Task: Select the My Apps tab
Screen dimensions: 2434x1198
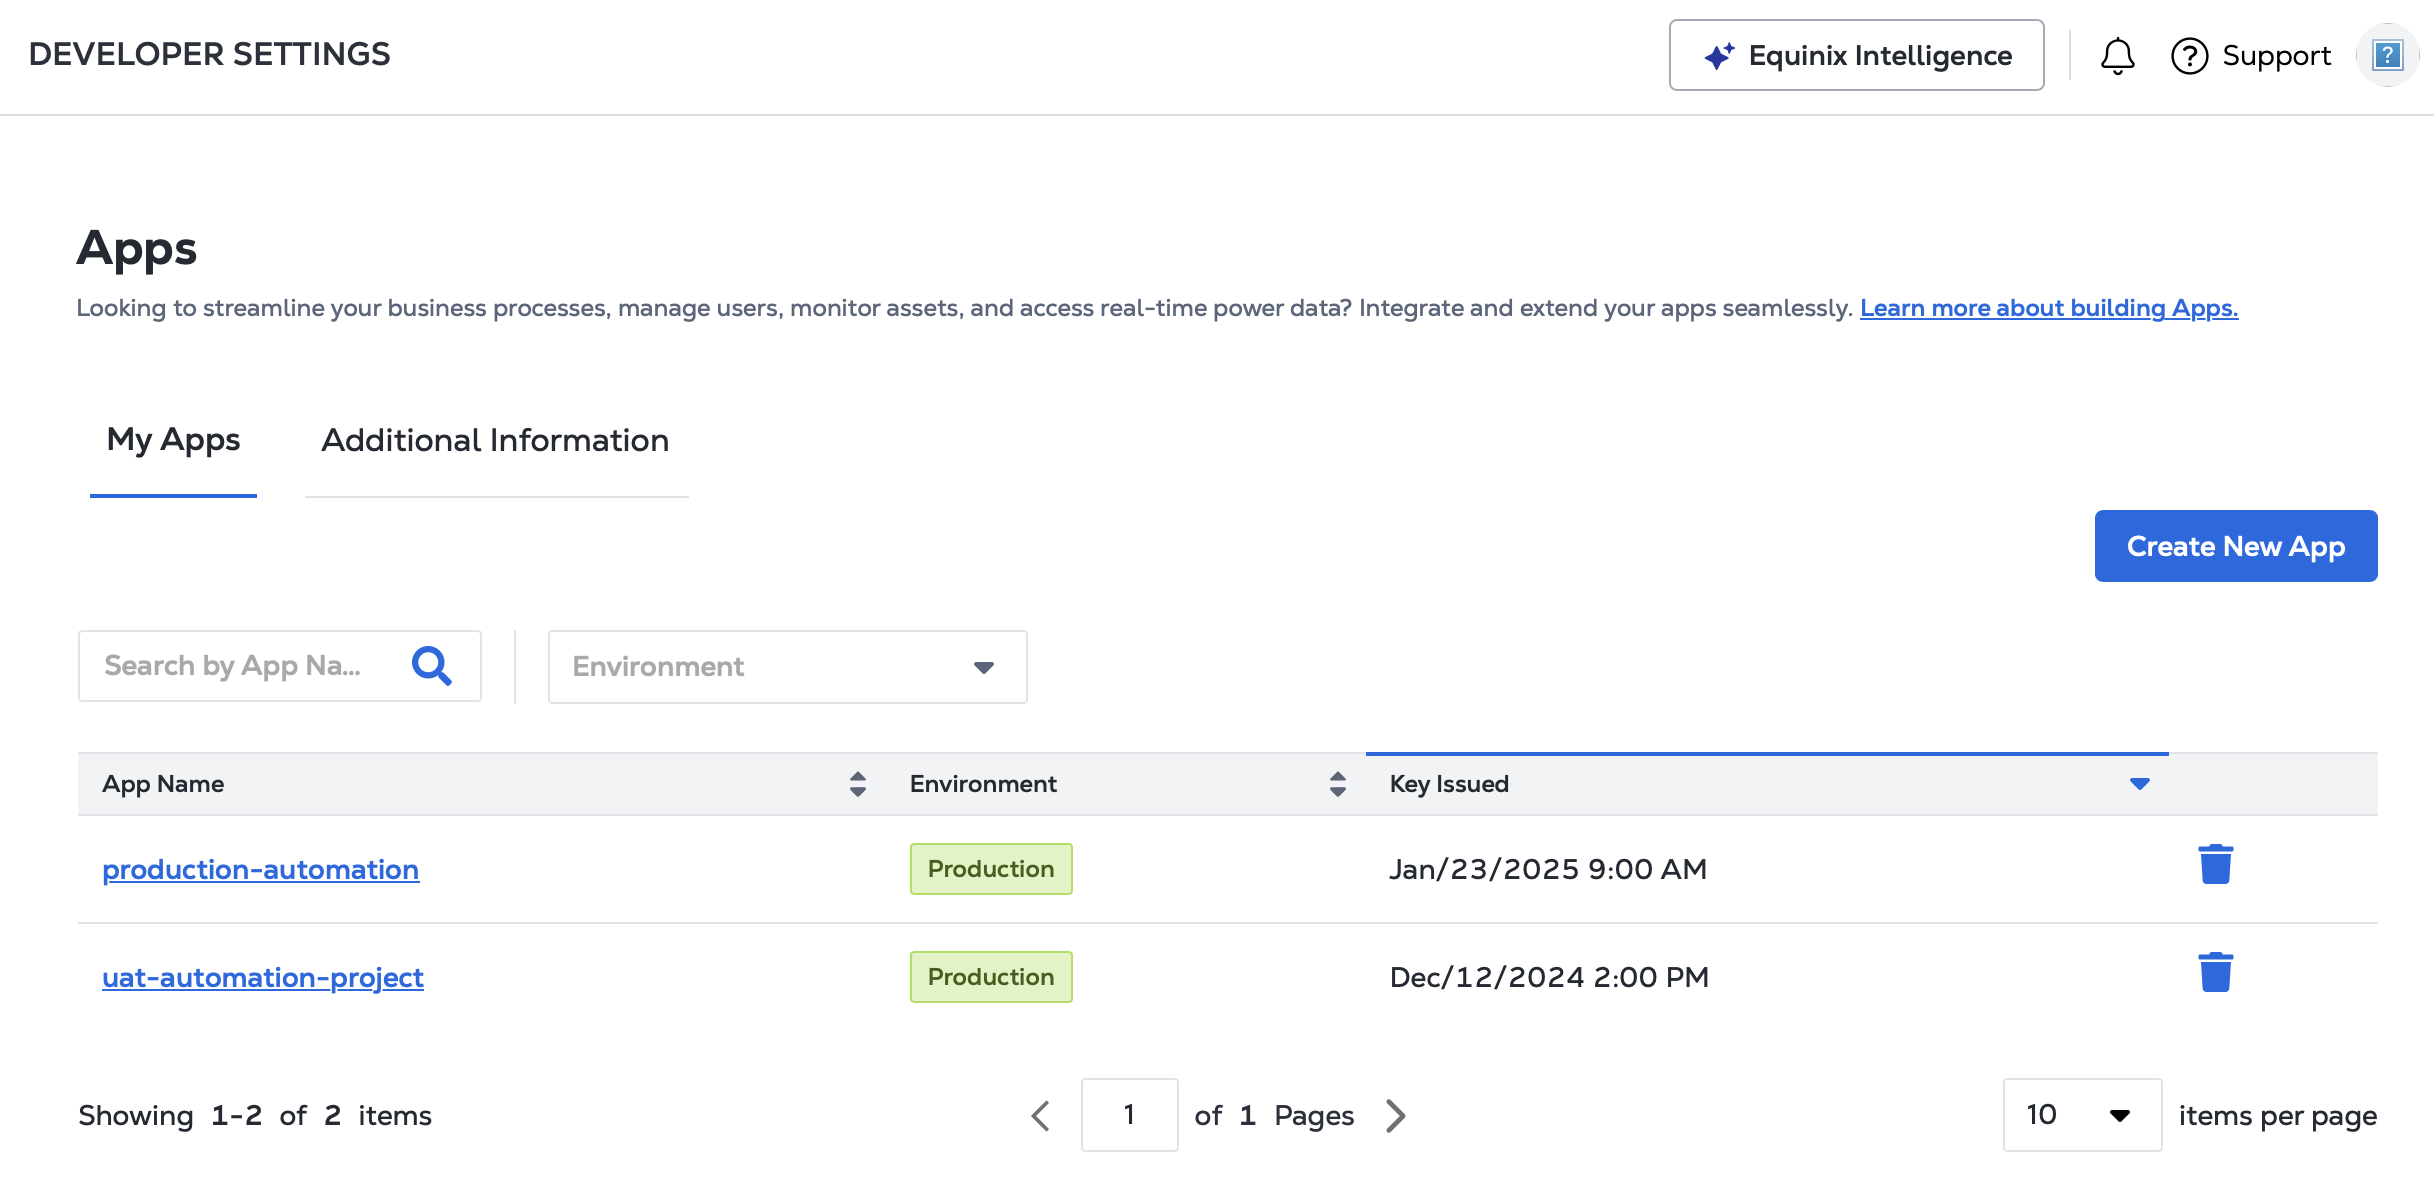Action: click(173, 441)
